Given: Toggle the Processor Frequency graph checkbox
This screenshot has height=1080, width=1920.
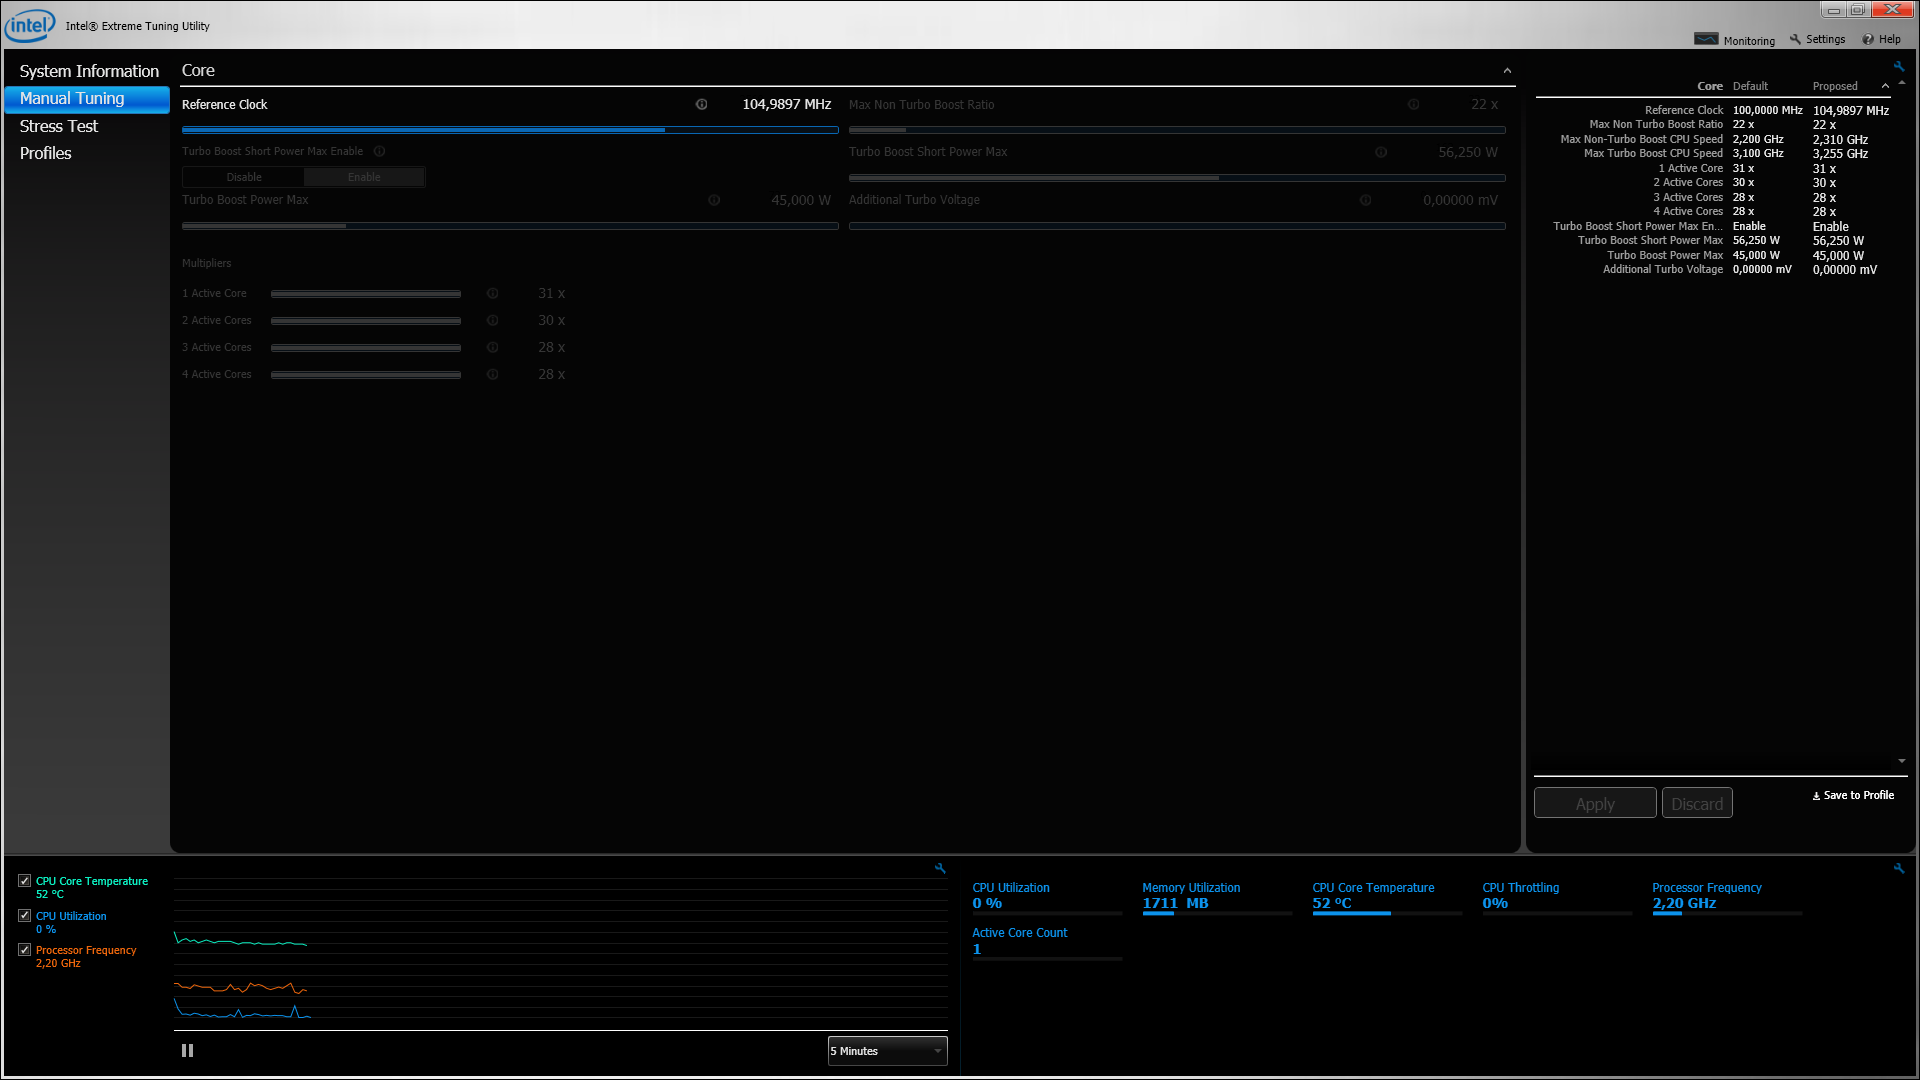Looking at the screenshot, I should click(x=24, y=950).
